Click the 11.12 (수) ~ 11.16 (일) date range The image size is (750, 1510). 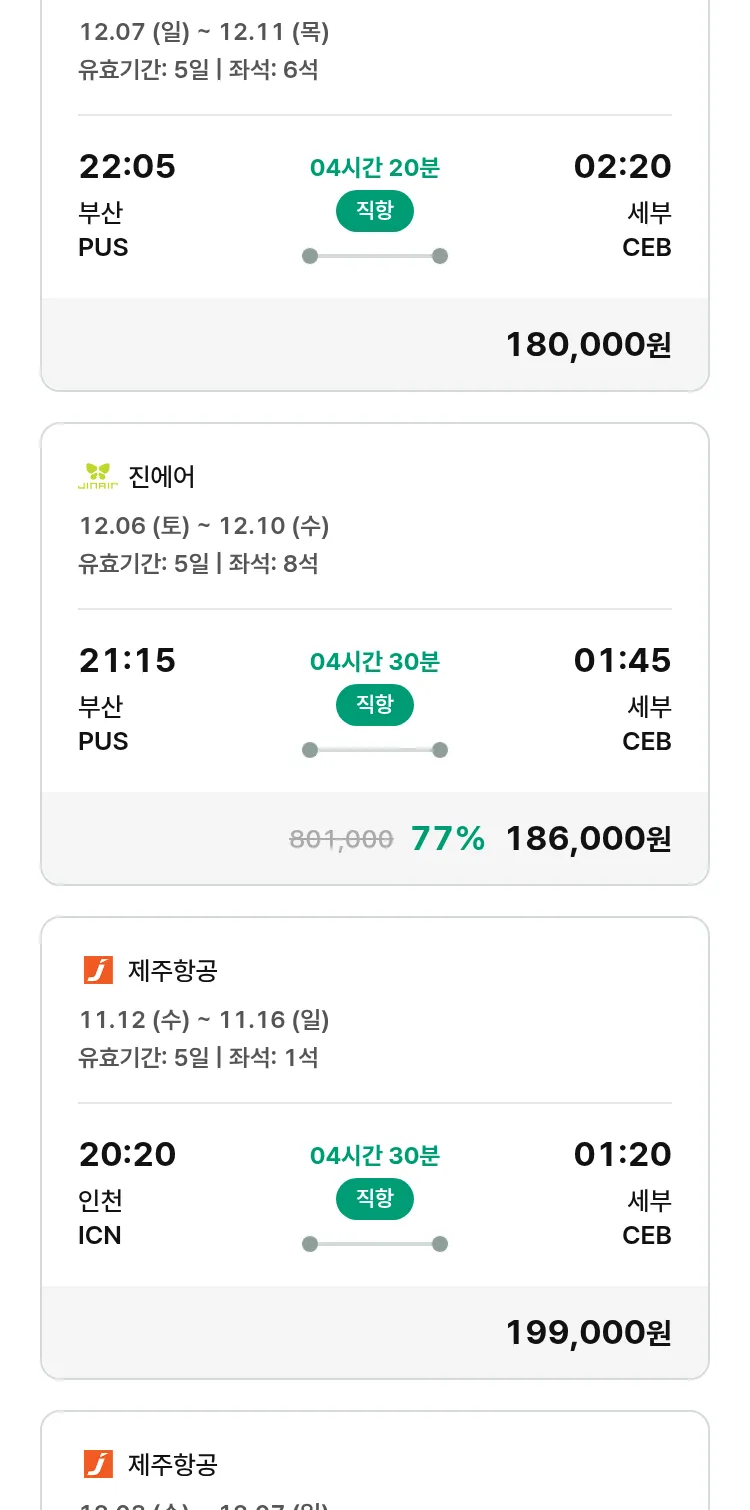204,1020
